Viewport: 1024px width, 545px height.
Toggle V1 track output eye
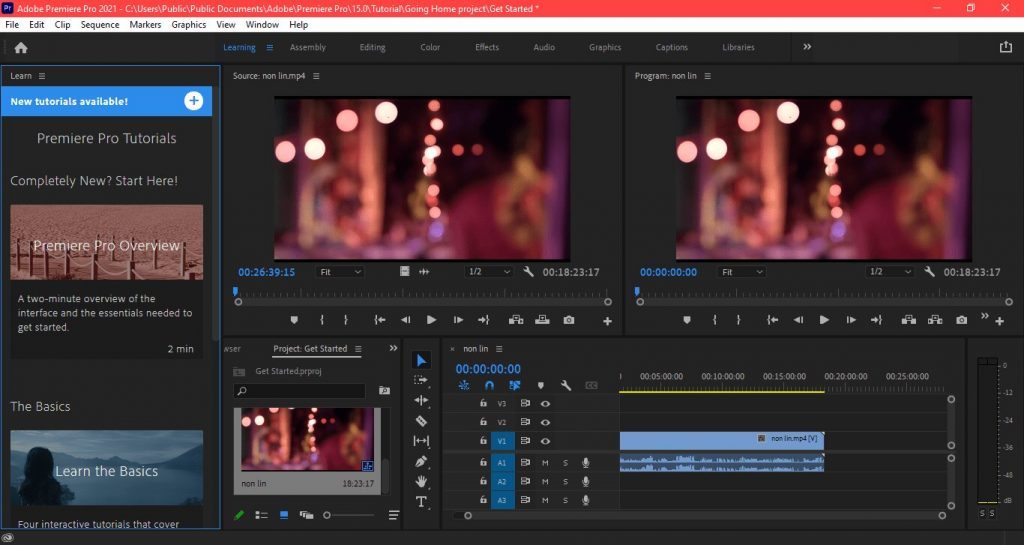point(545,441)
